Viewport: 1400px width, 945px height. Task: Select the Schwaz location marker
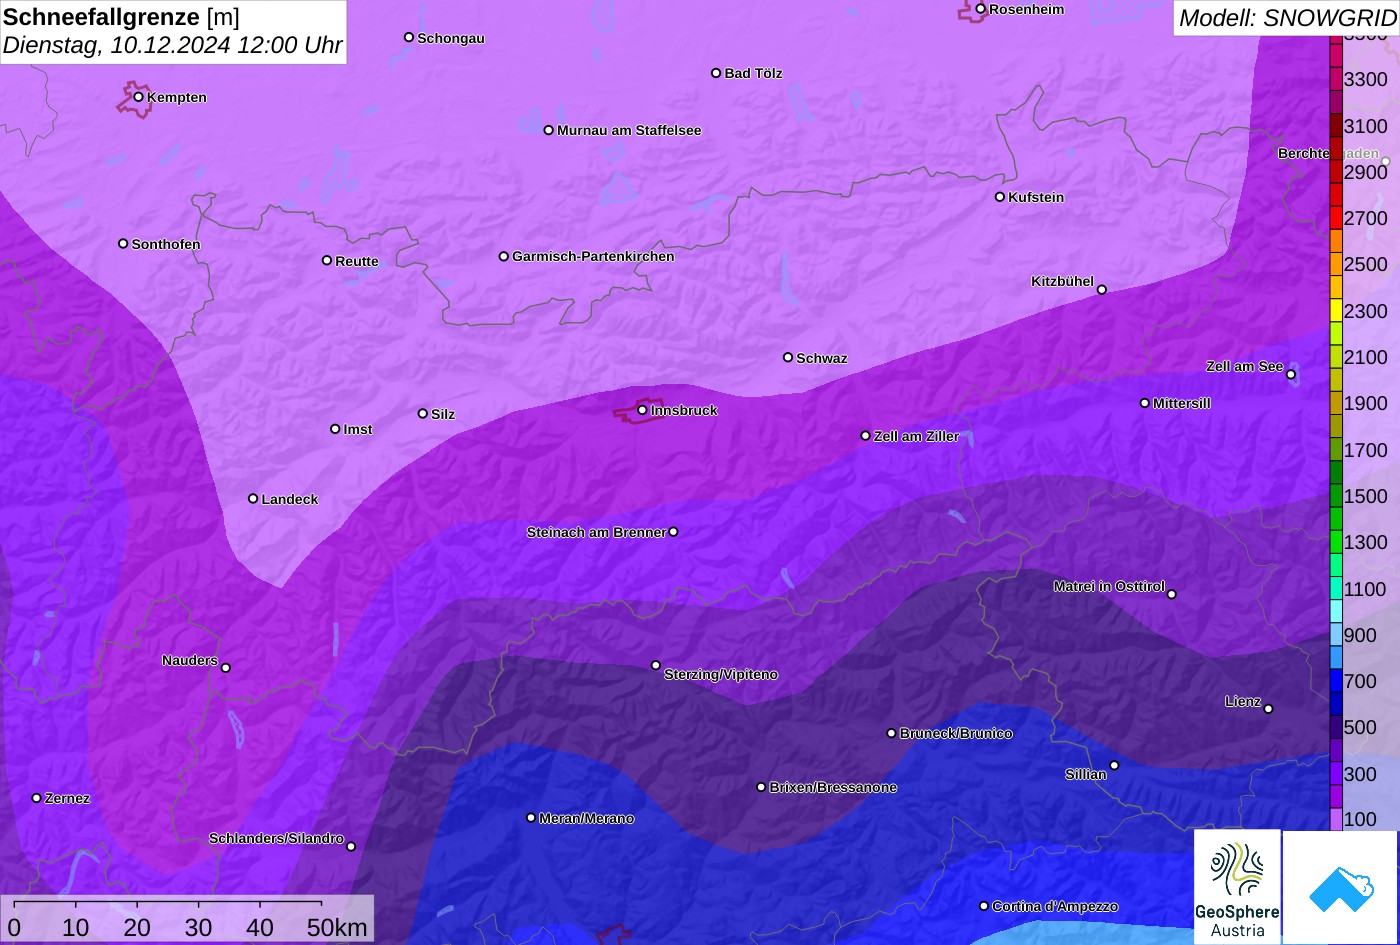[x=788, y=357]
